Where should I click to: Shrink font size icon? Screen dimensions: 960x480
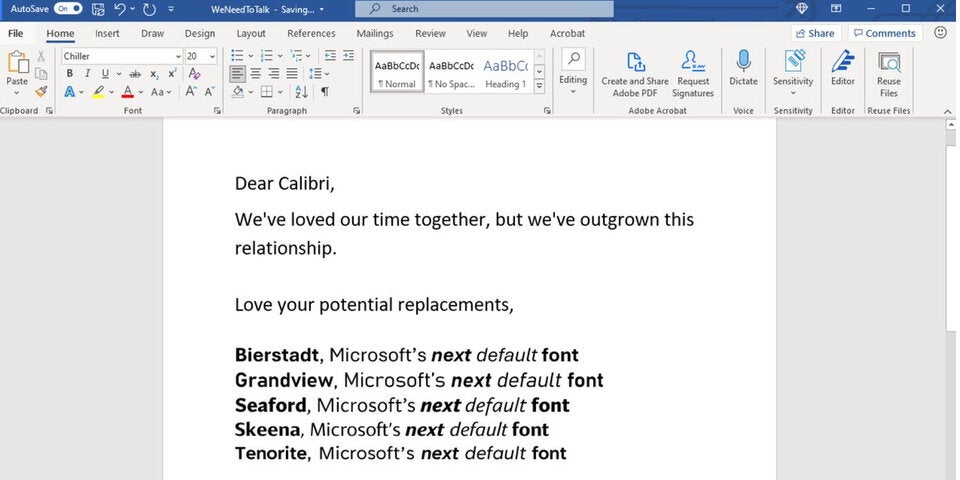tap(209, 92)
